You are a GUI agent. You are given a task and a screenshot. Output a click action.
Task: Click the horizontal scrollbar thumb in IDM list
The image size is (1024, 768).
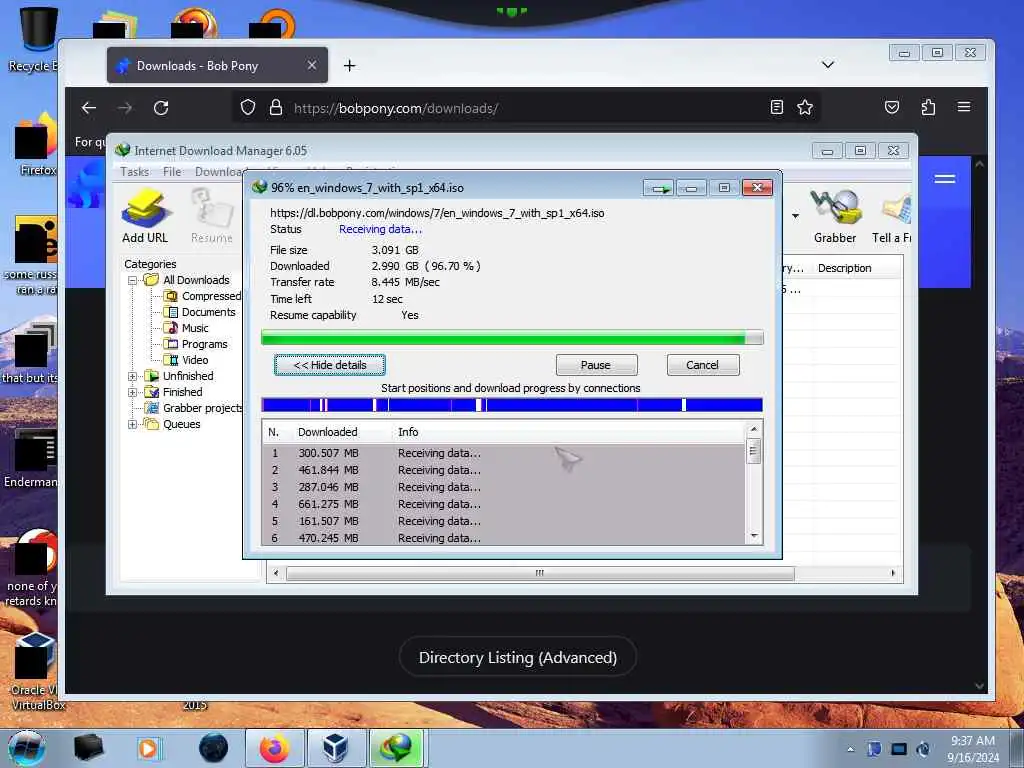[540, 573]
